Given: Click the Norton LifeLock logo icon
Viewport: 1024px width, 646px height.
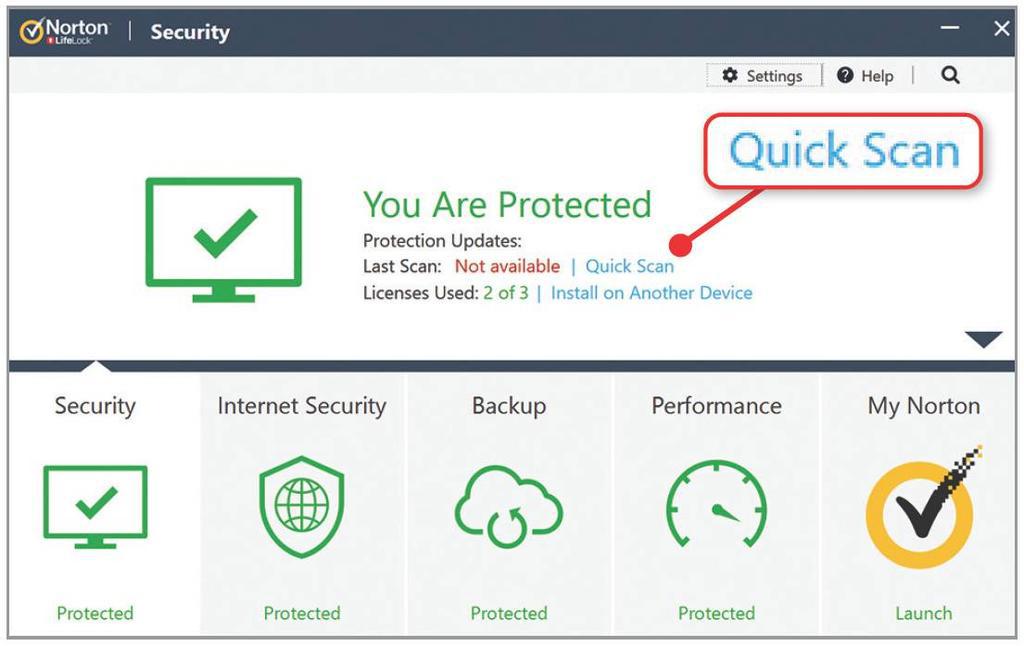Looking at the screenshot, I should tap(31, 31).
